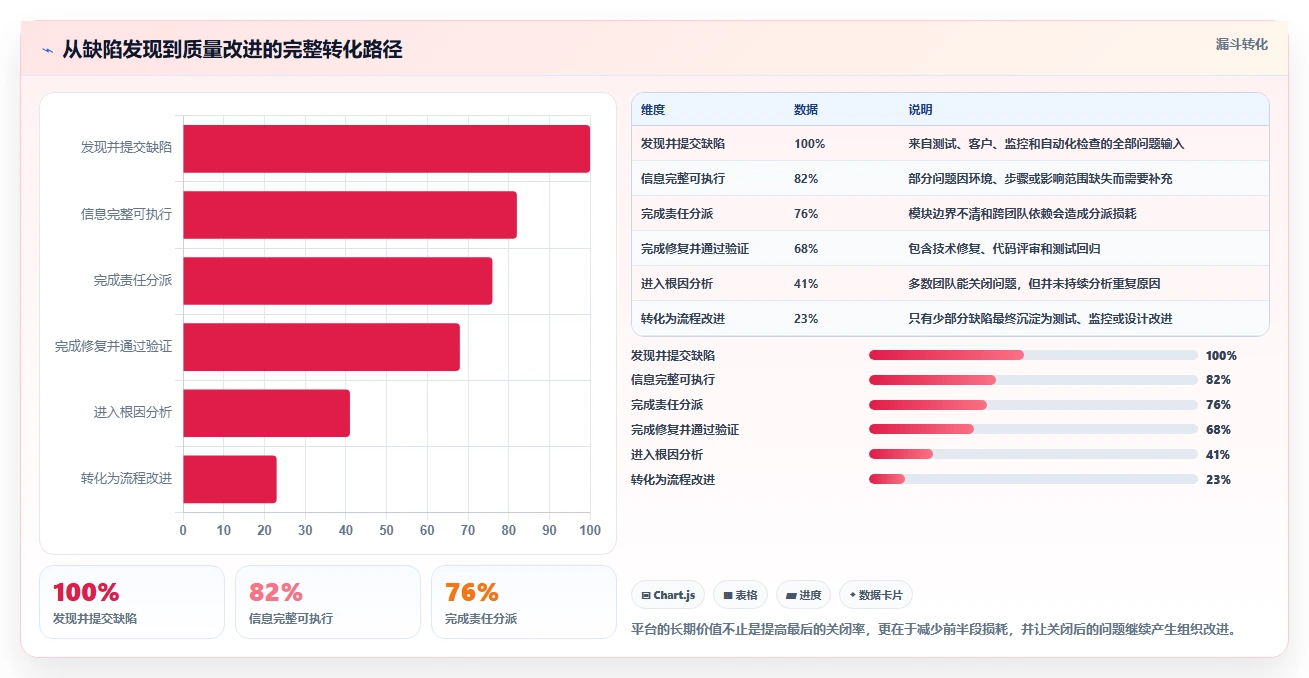
Task: Click the 进度 tag chip
Action: [x=803, y=595]
